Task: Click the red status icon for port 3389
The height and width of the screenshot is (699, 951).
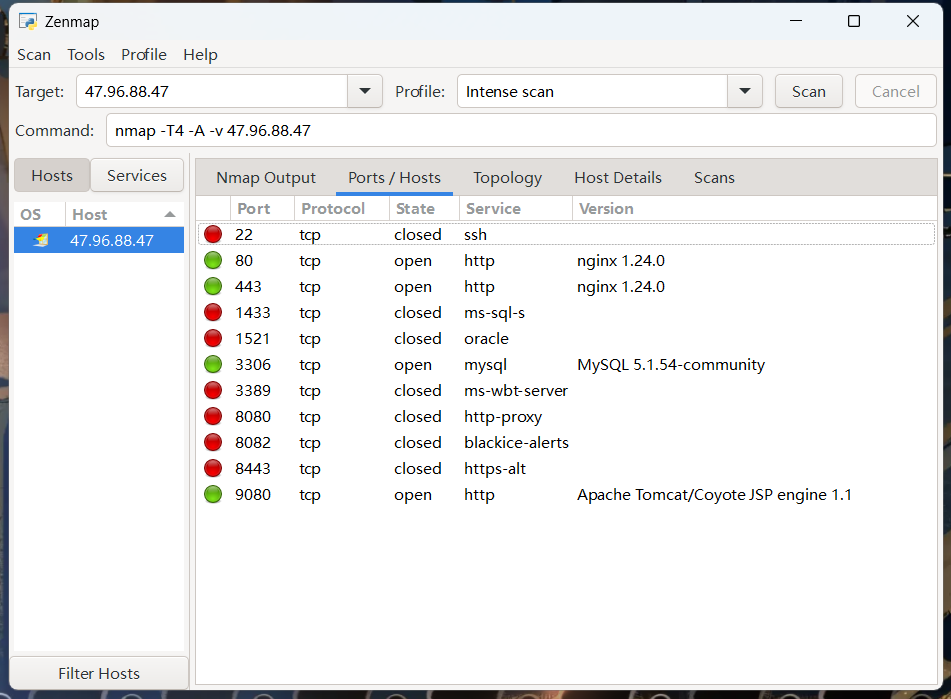Action: point(213,390)
